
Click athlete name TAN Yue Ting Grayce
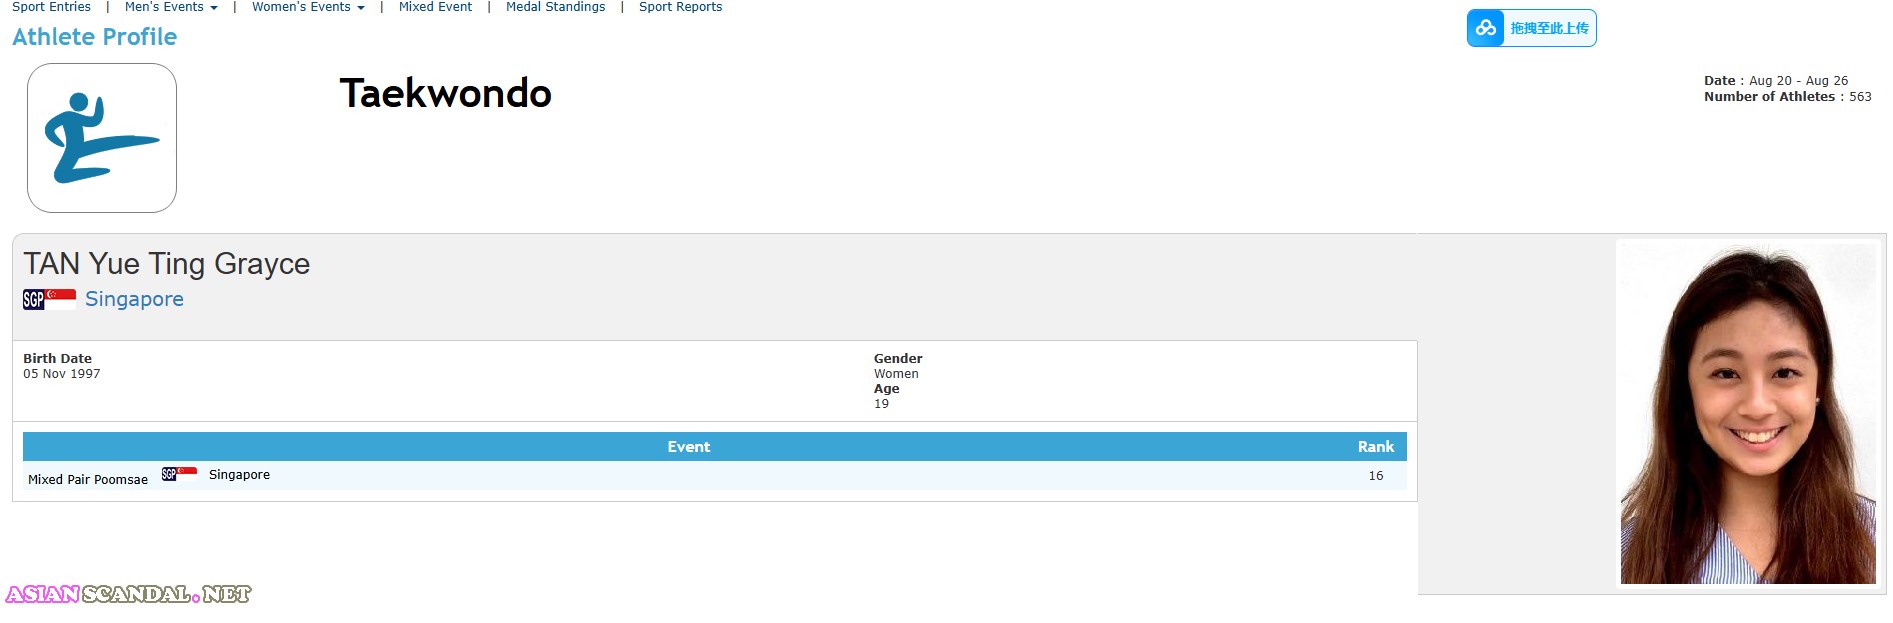click(x=167, y=264)
